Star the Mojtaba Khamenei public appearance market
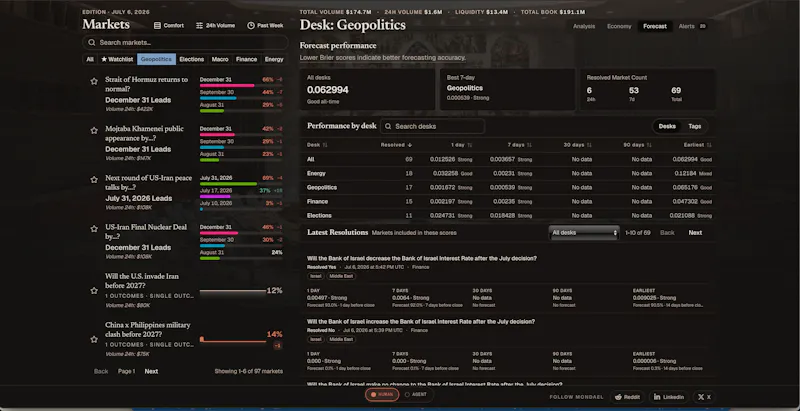The height and width of the screenshot is (411, 800). [x=94, y=131]
